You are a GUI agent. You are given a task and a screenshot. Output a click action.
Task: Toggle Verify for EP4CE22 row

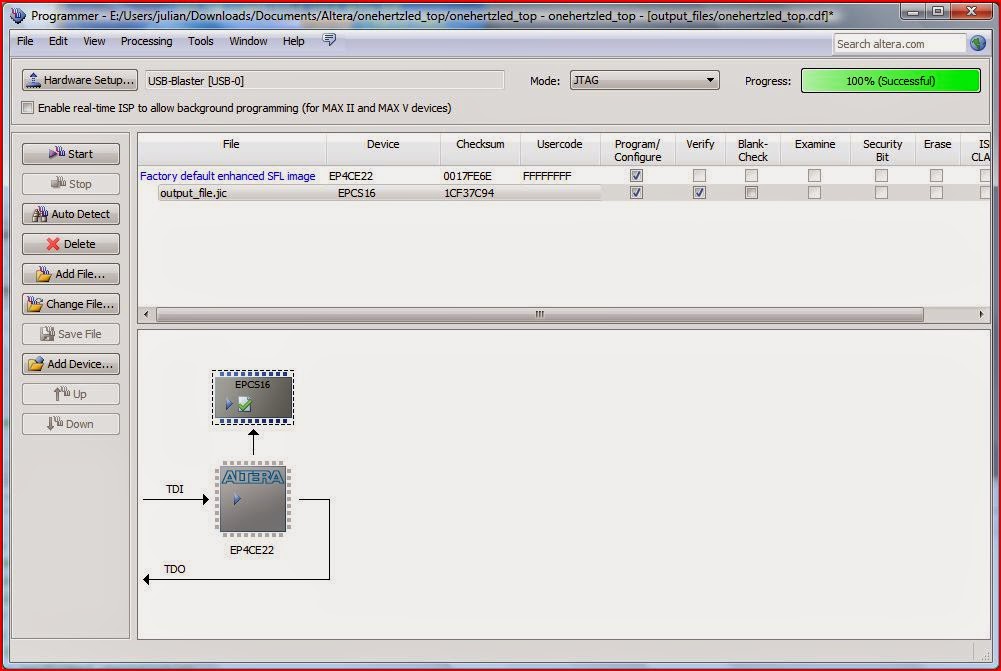click(x=700, y=176)
